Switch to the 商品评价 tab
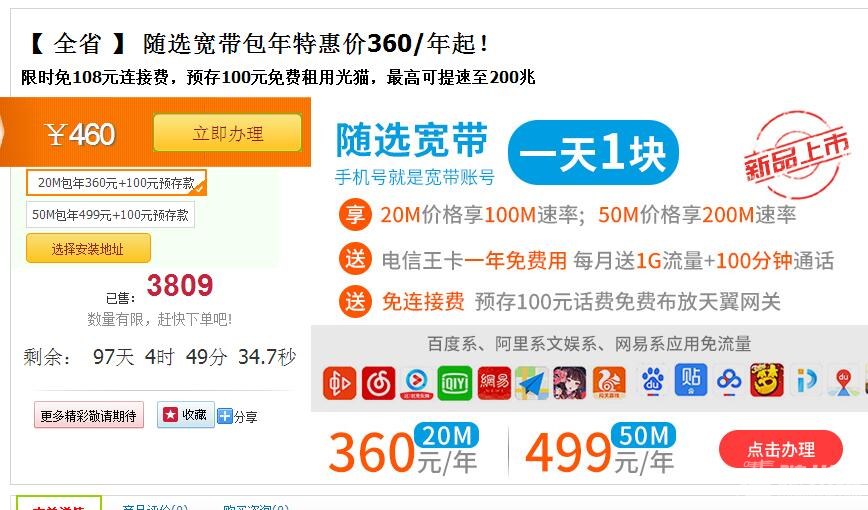Image resolution: width=868 pixels, height=510 pixels. tap(154, 506)
